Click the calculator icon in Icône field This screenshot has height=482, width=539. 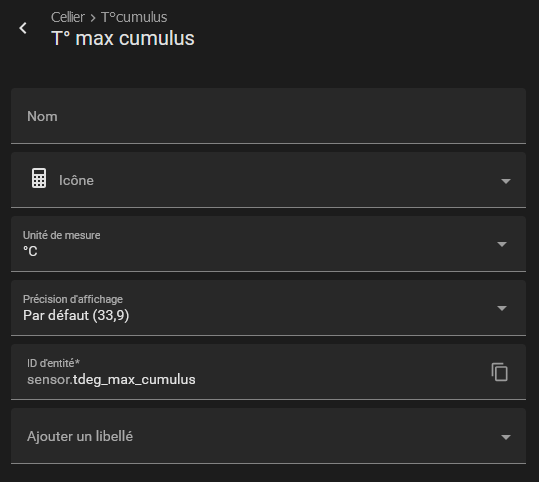(x=39, y=178)
